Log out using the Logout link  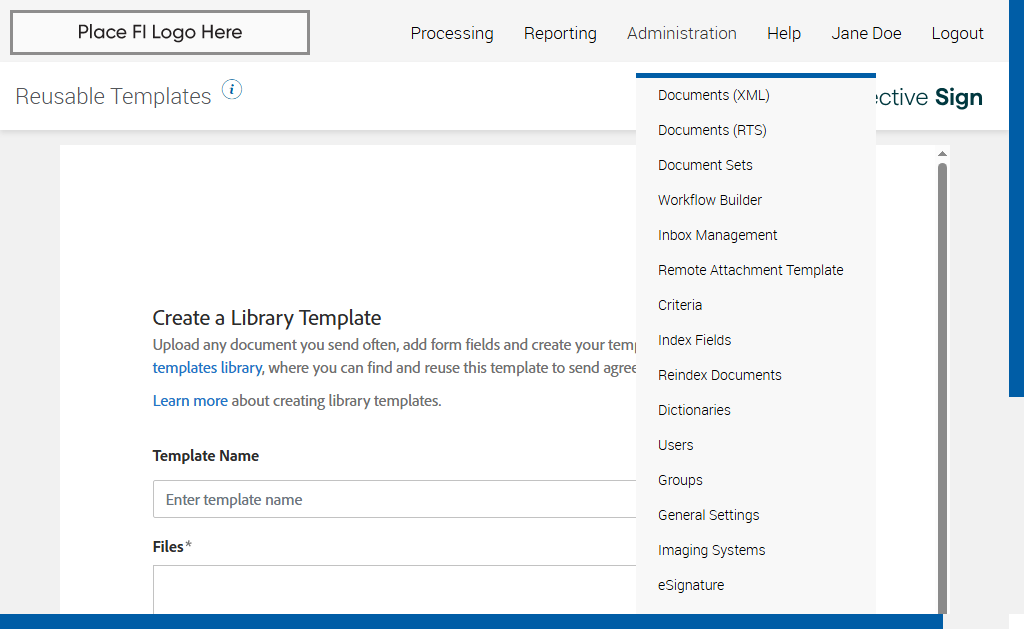tap(957, 33)
